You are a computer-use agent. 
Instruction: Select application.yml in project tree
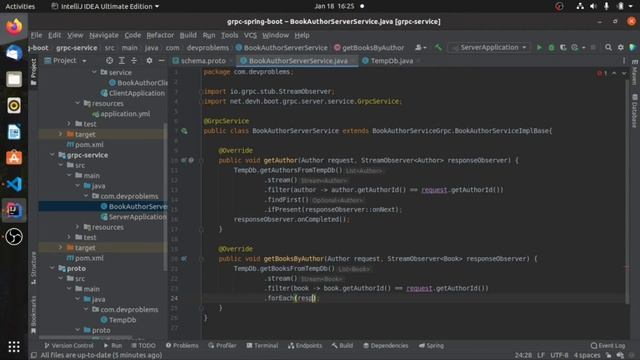coord(121,114)
